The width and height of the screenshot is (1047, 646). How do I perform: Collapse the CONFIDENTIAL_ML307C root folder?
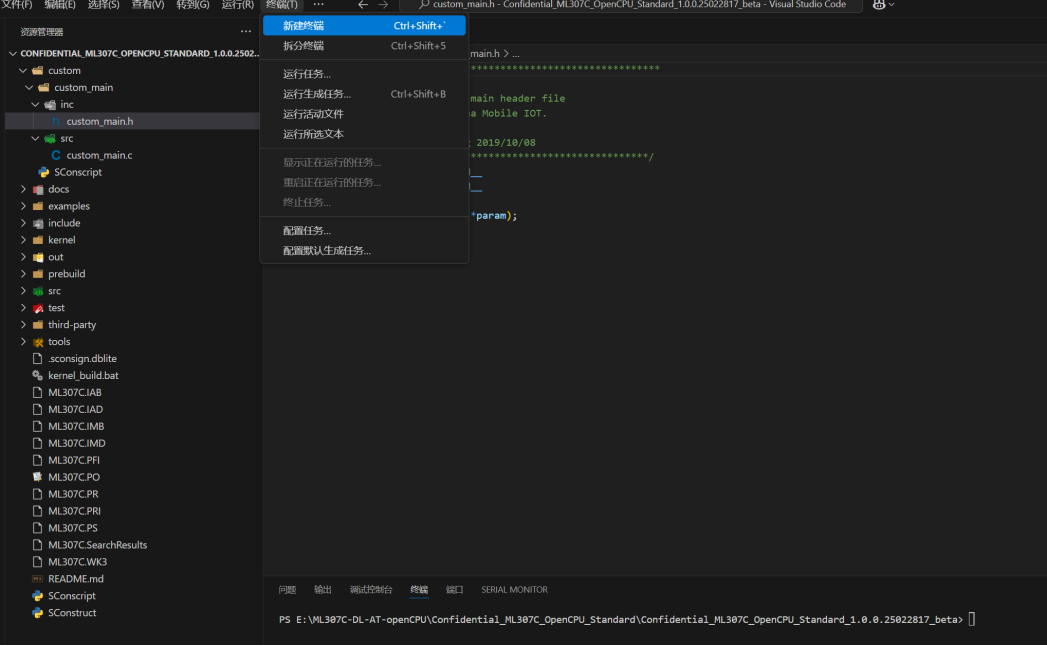click(13, 53)
